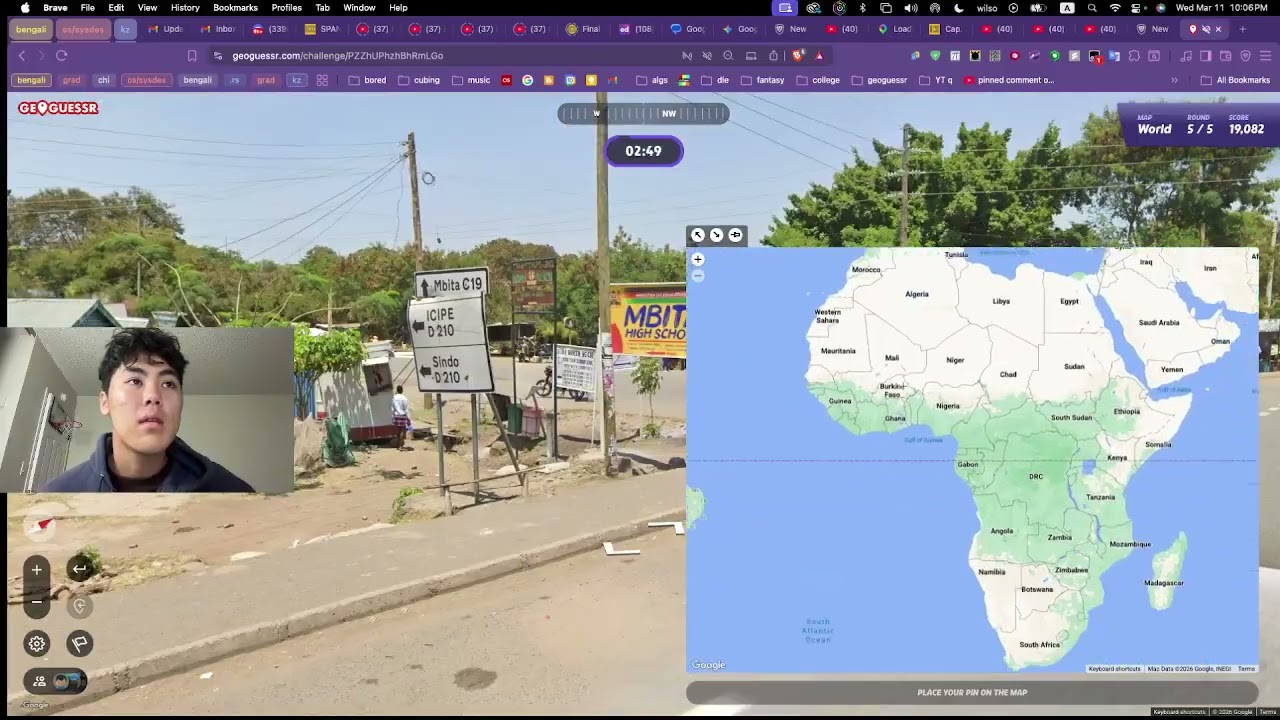The image size is (1280, 720).
Task: Open the players avatar panel
Action: (x=55, y=682)
